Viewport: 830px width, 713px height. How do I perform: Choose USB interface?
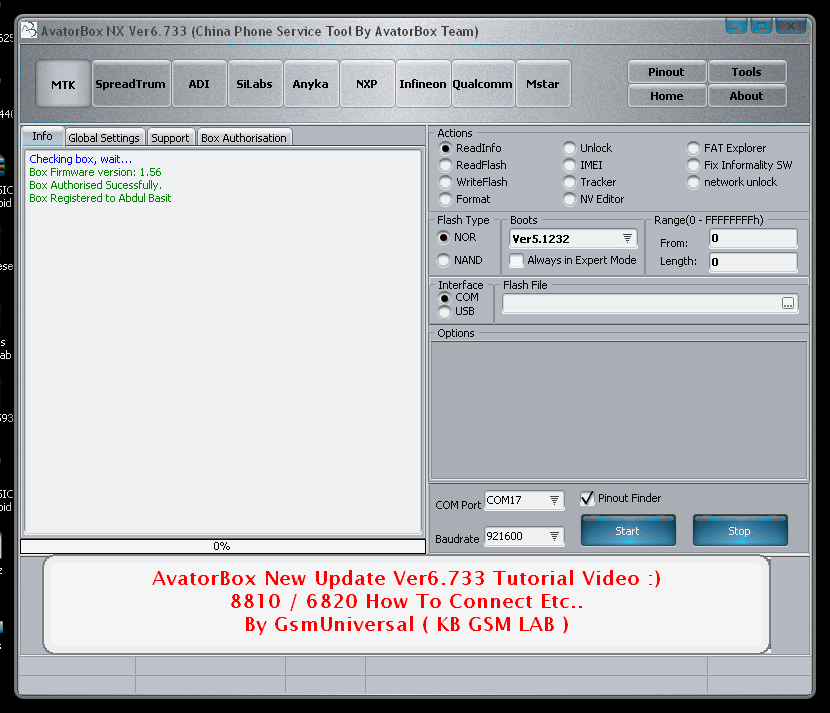(x=457, y=311)
